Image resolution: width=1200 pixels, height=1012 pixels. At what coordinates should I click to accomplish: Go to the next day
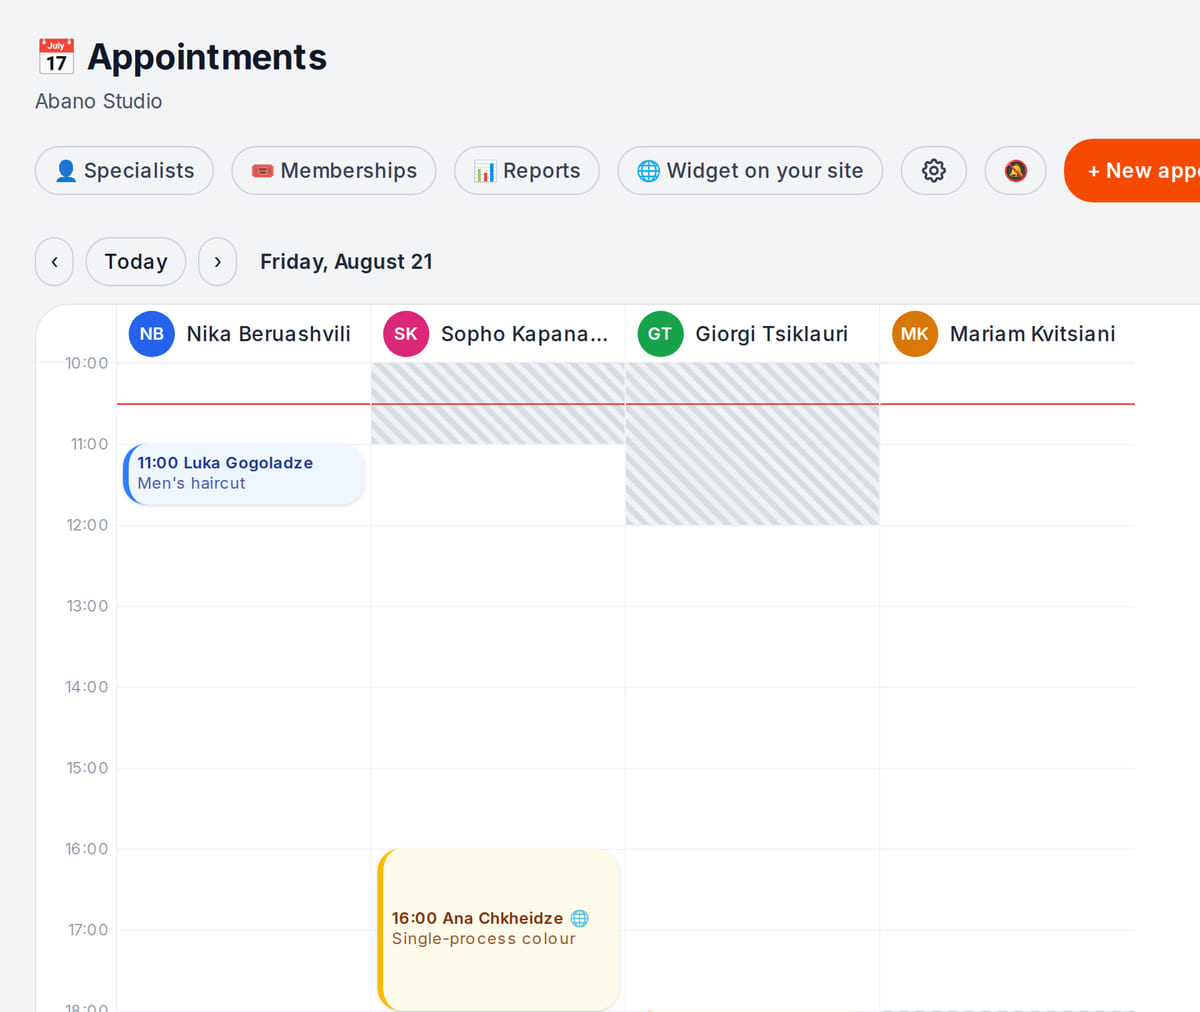[x=217, y=262]
